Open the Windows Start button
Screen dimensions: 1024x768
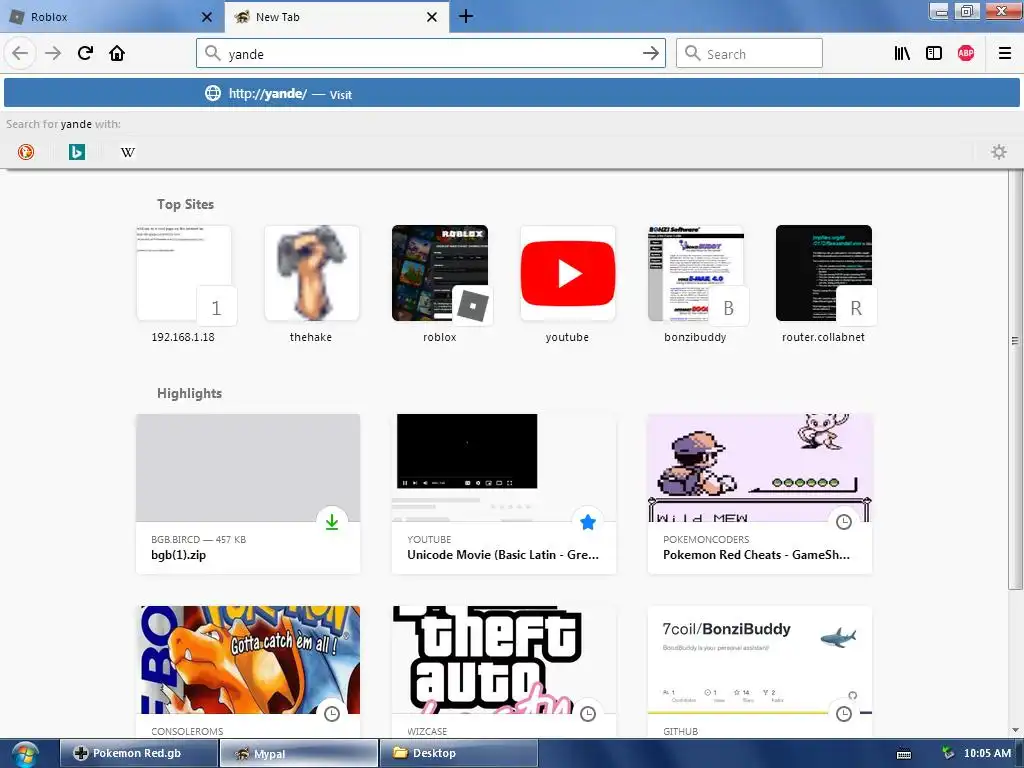[25, 754]
